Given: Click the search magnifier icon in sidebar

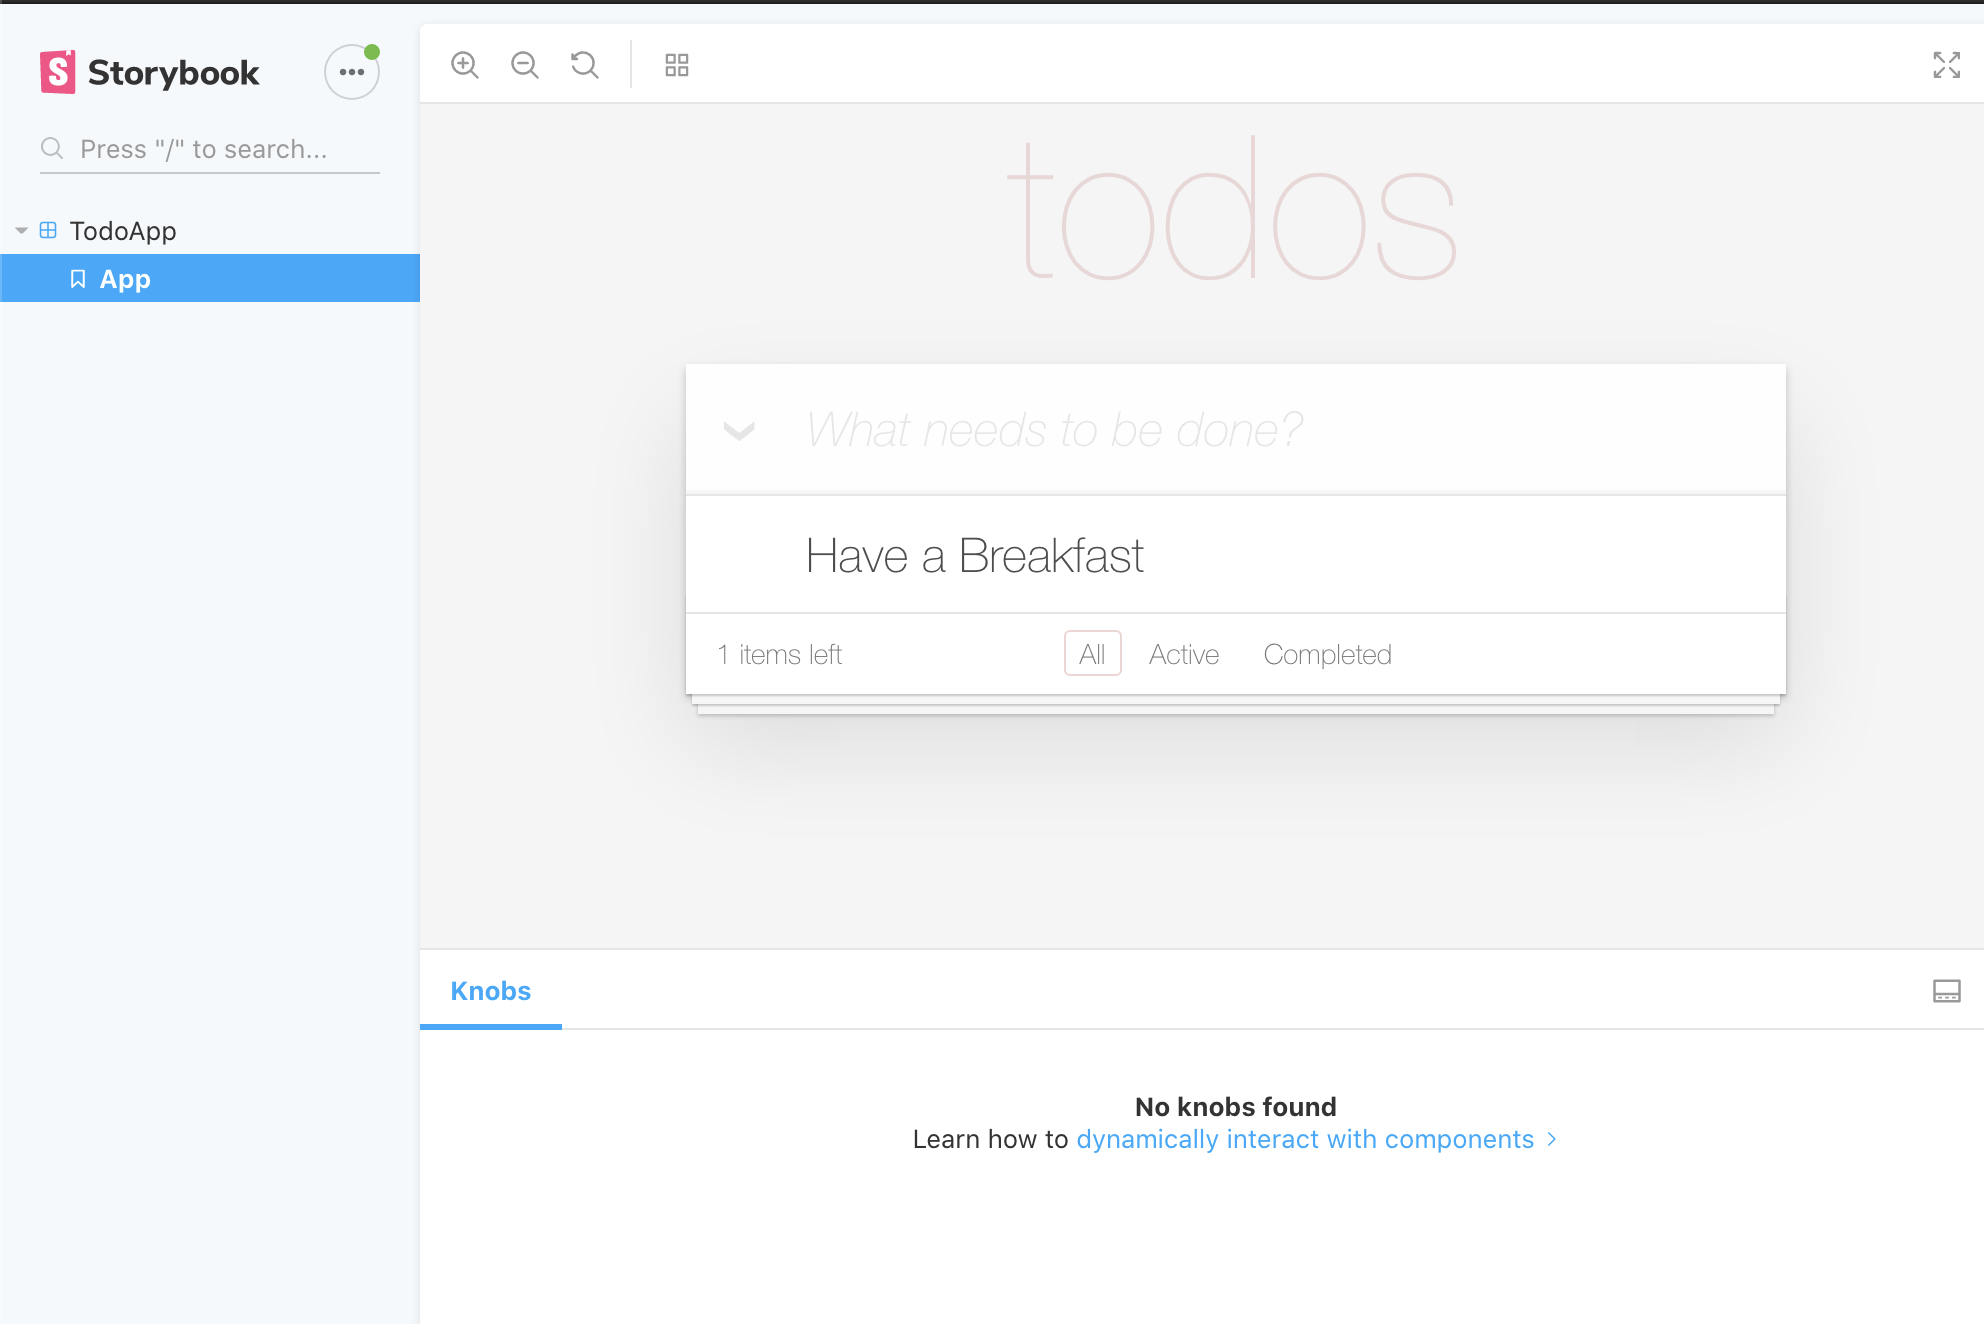Looking at the screenshot, I should coord(52,149).
